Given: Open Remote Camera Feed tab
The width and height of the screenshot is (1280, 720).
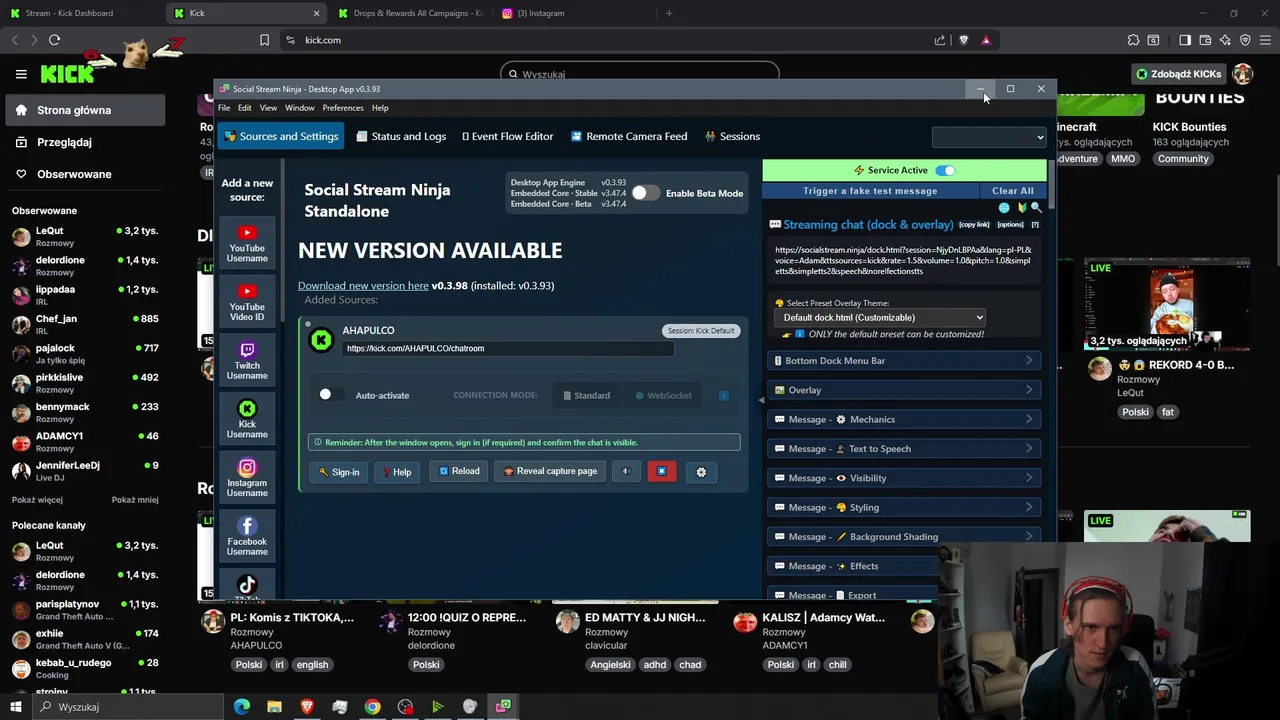Looking at the screenshot, I should click(629, 136).
